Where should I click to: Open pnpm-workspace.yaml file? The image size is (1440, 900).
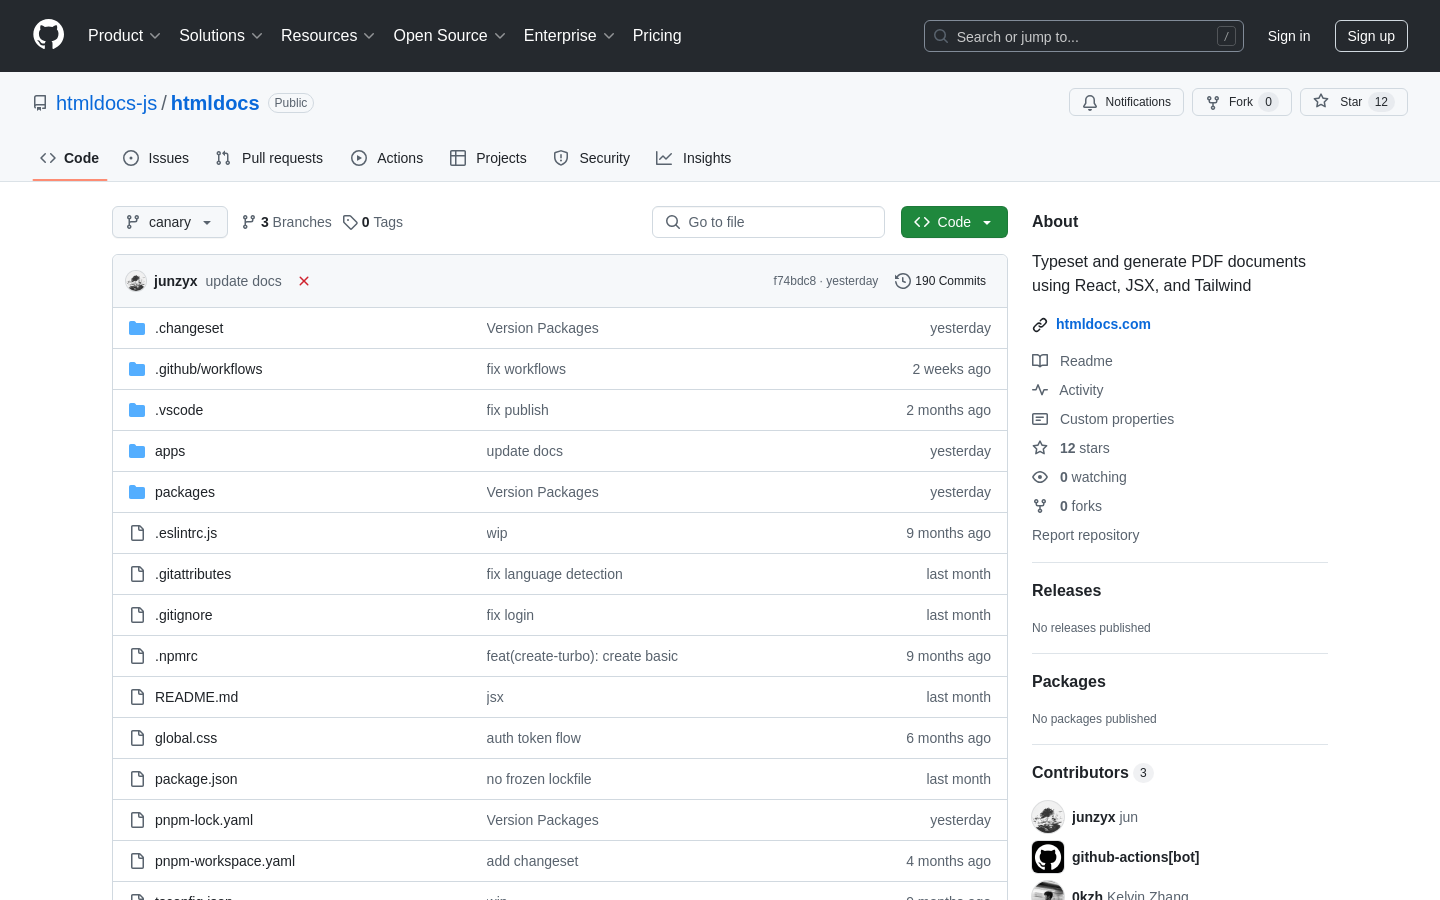coord(225,861)
